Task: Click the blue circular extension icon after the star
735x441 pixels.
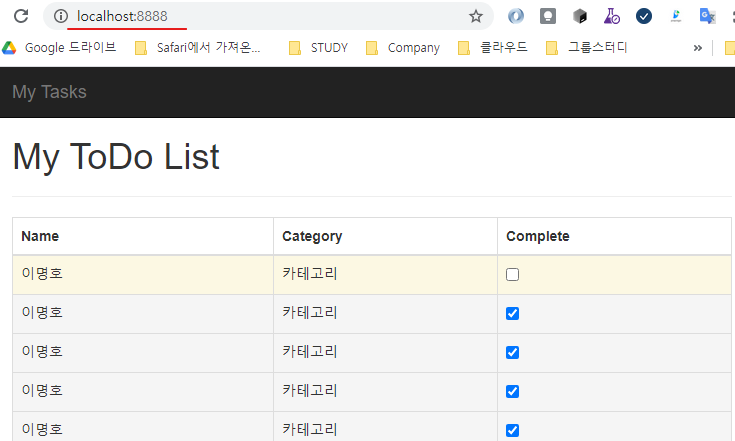Action: pyautogui.click(x=516, y=16)
